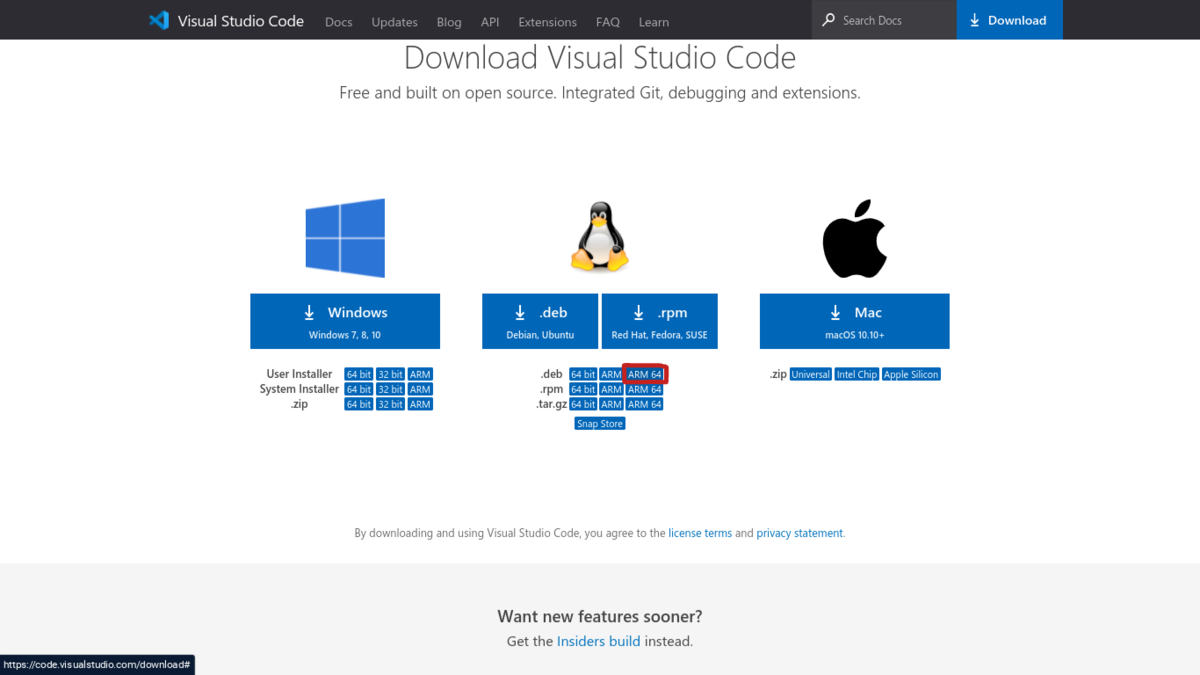The image size is (1200, 675).
Task: Download the Windows 7, 8, 10 installer
Action: click(x=345, y=321)
